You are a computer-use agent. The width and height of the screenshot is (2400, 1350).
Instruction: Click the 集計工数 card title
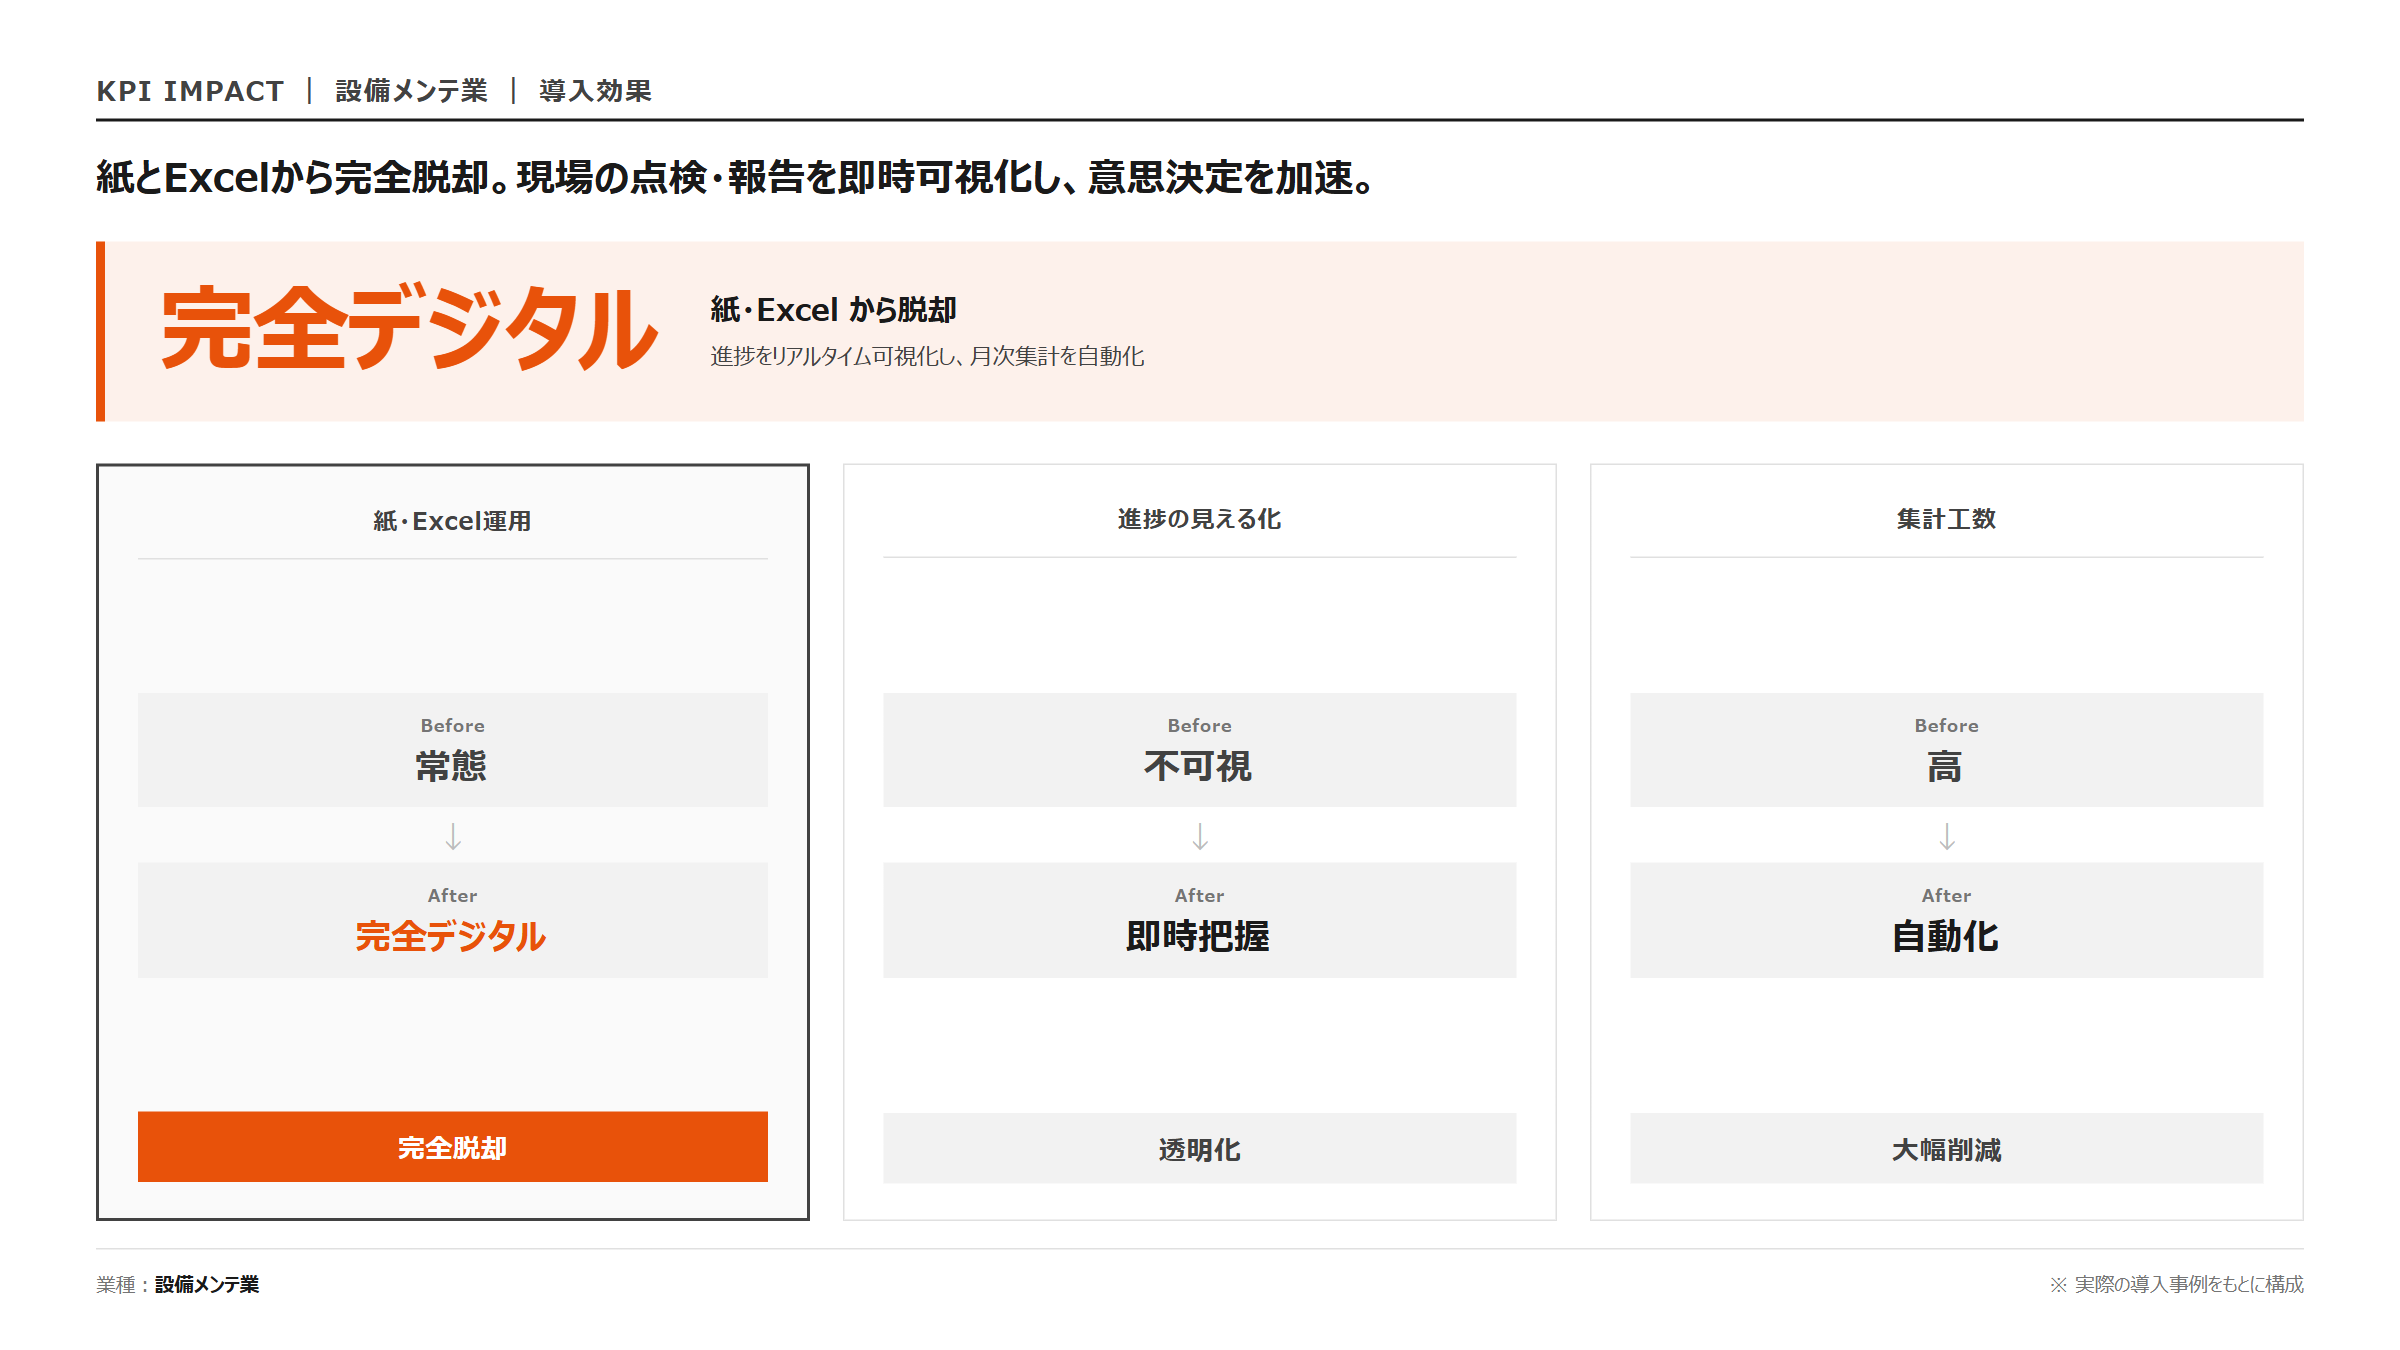point(1946,519)
